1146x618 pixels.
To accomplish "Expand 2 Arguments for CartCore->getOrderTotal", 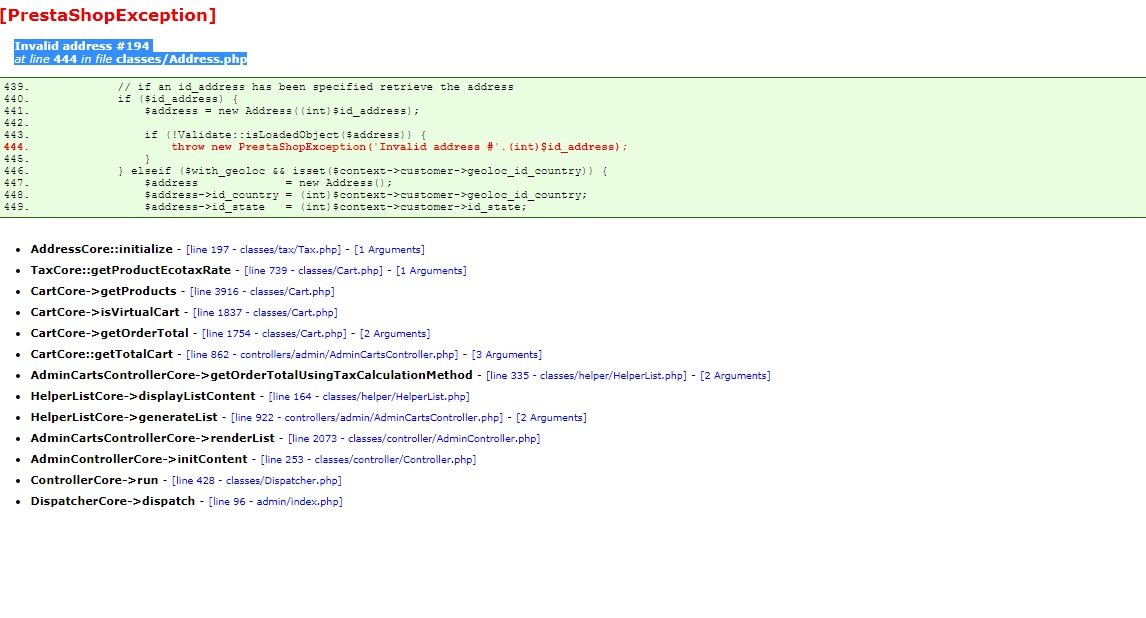I will [x=395, y=334].
